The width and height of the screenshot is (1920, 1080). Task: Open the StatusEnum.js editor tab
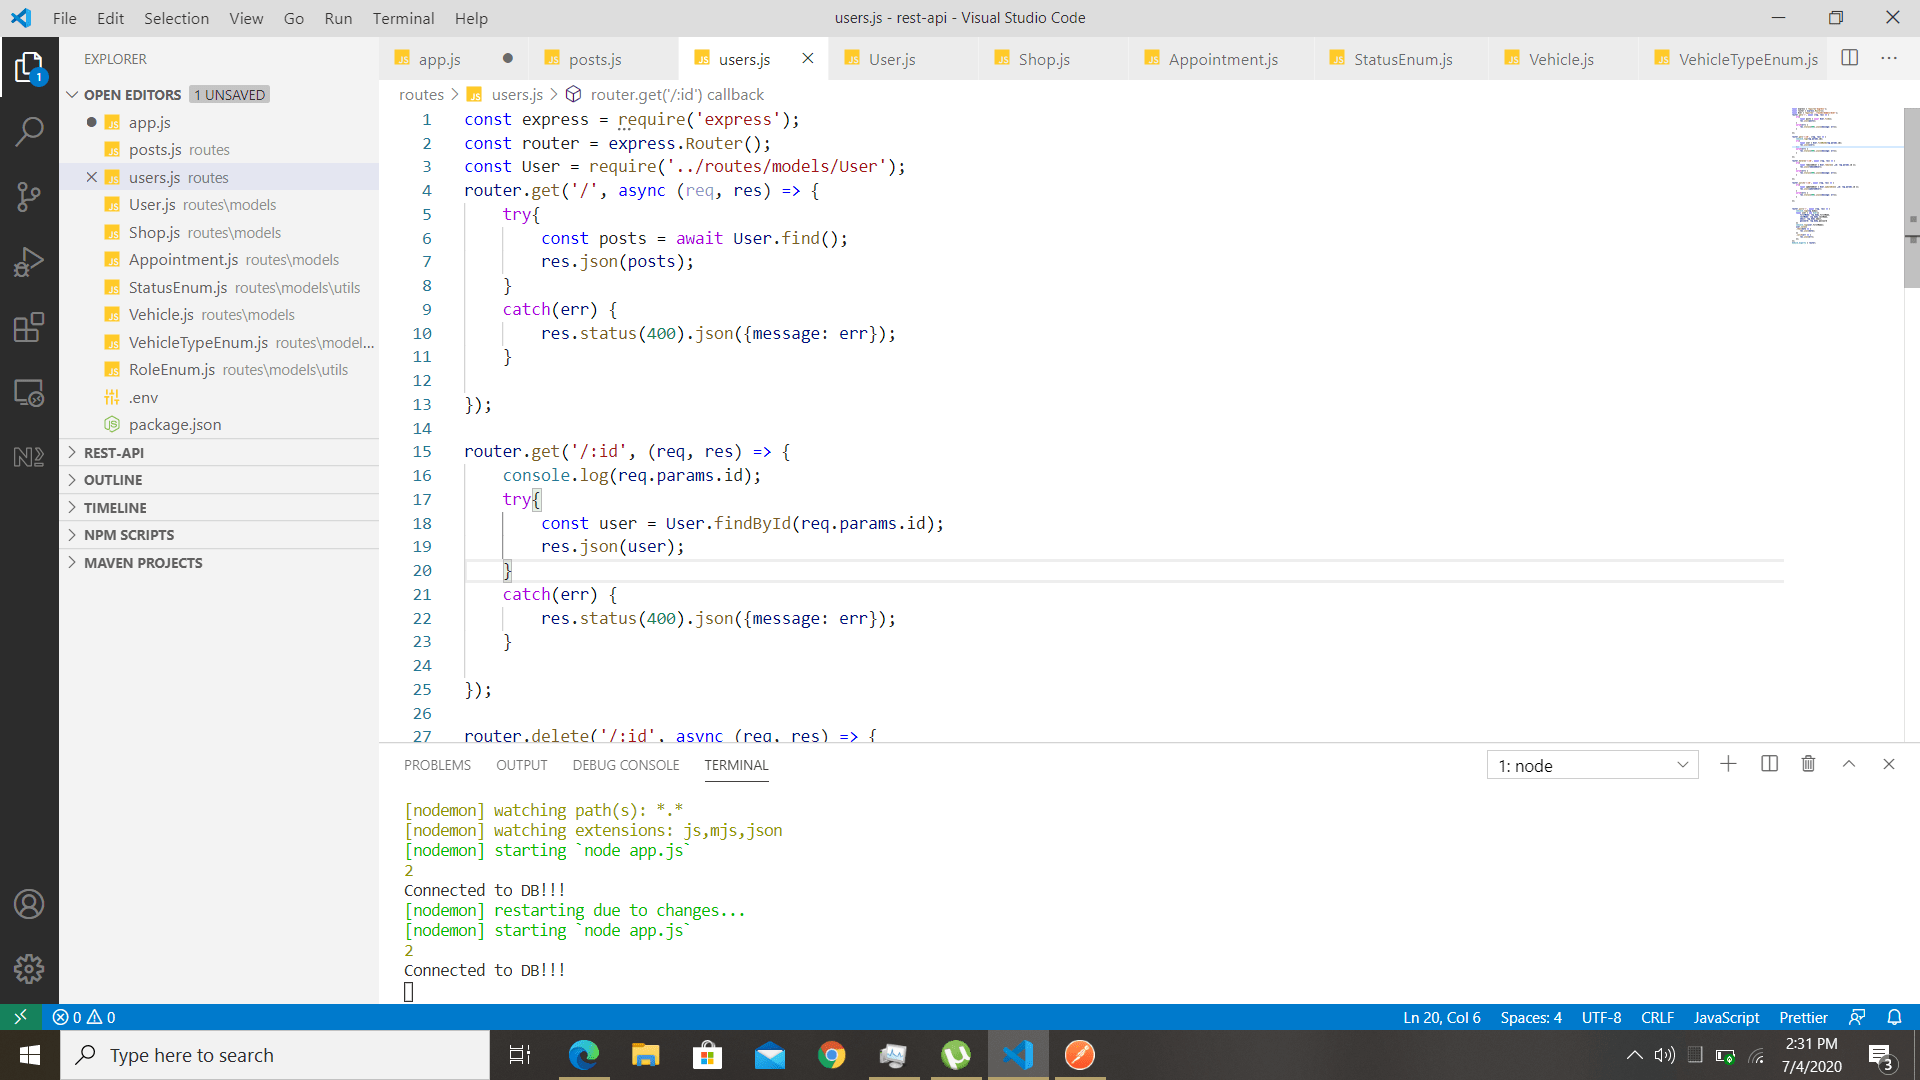coord(1401,59)
